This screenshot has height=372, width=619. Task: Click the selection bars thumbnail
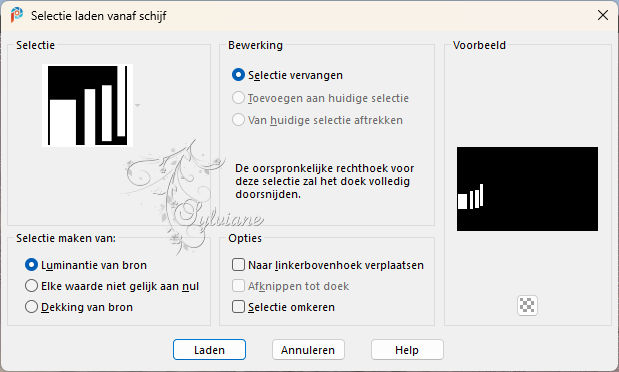pos(87,105)
